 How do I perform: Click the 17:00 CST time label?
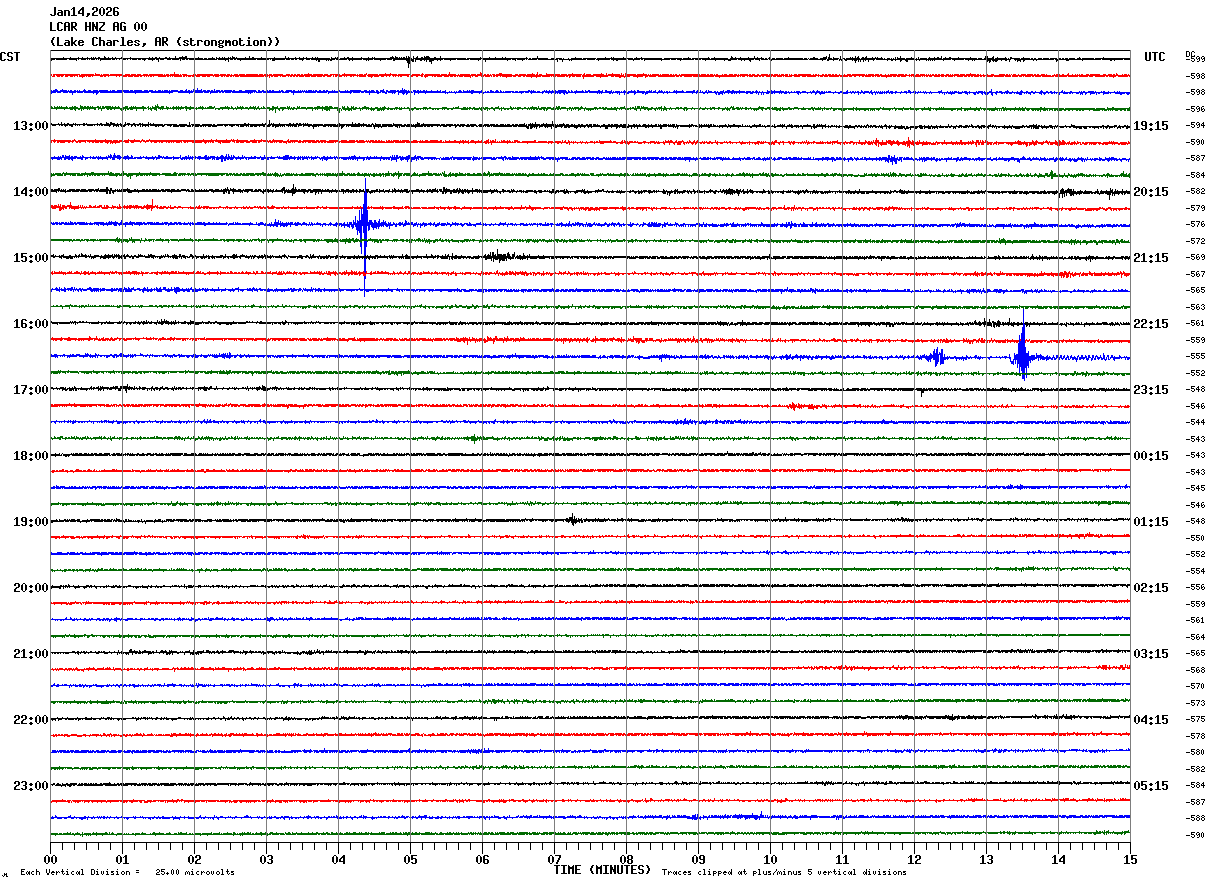(31, 390)
